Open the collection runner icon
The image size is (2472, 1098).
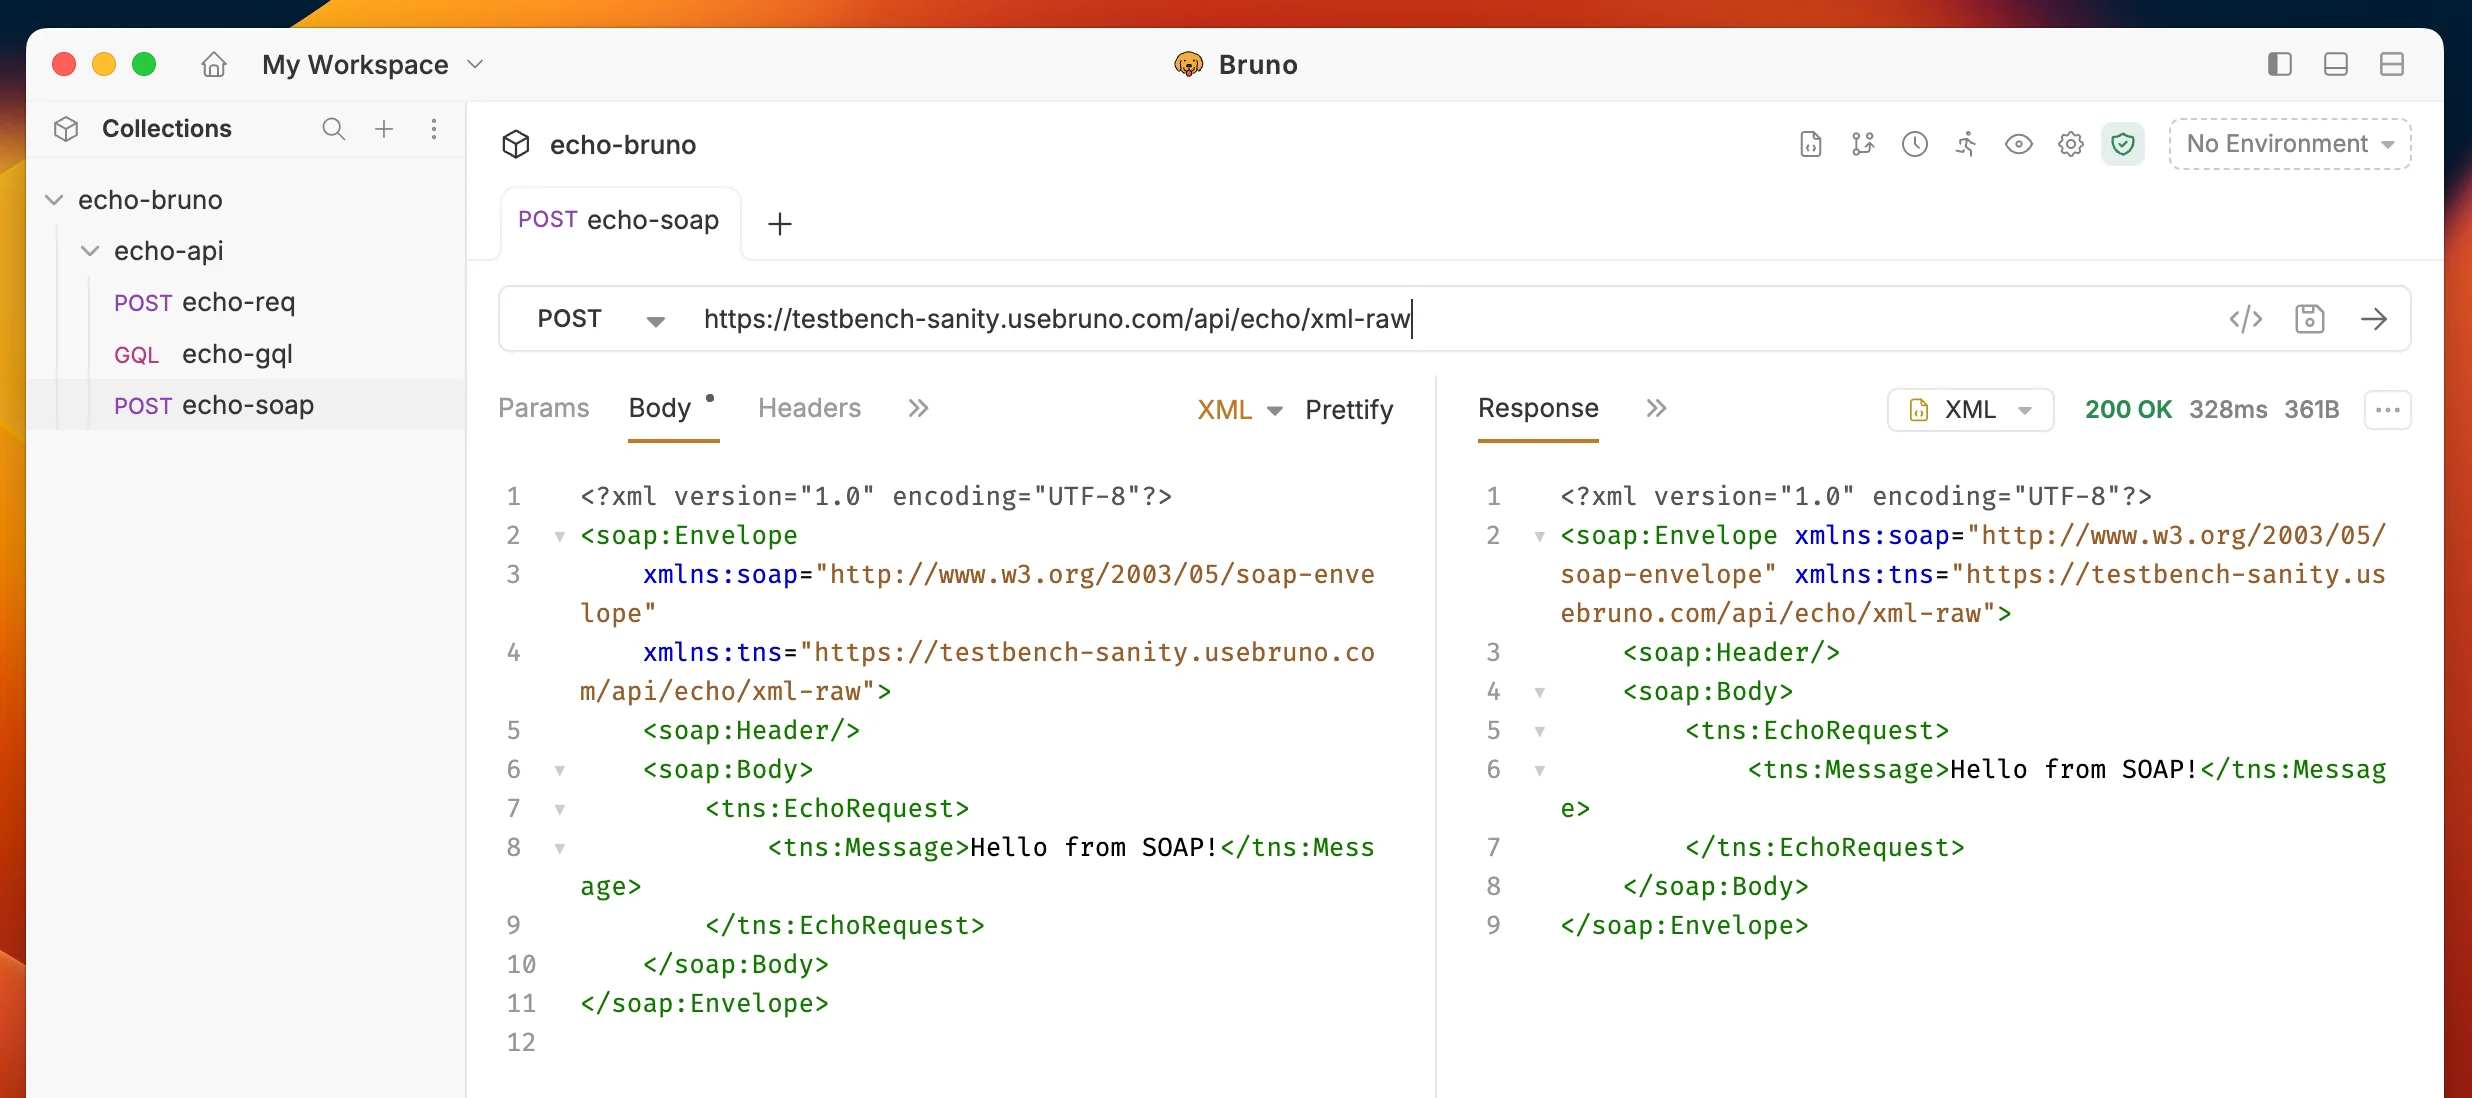point(1967,144)
